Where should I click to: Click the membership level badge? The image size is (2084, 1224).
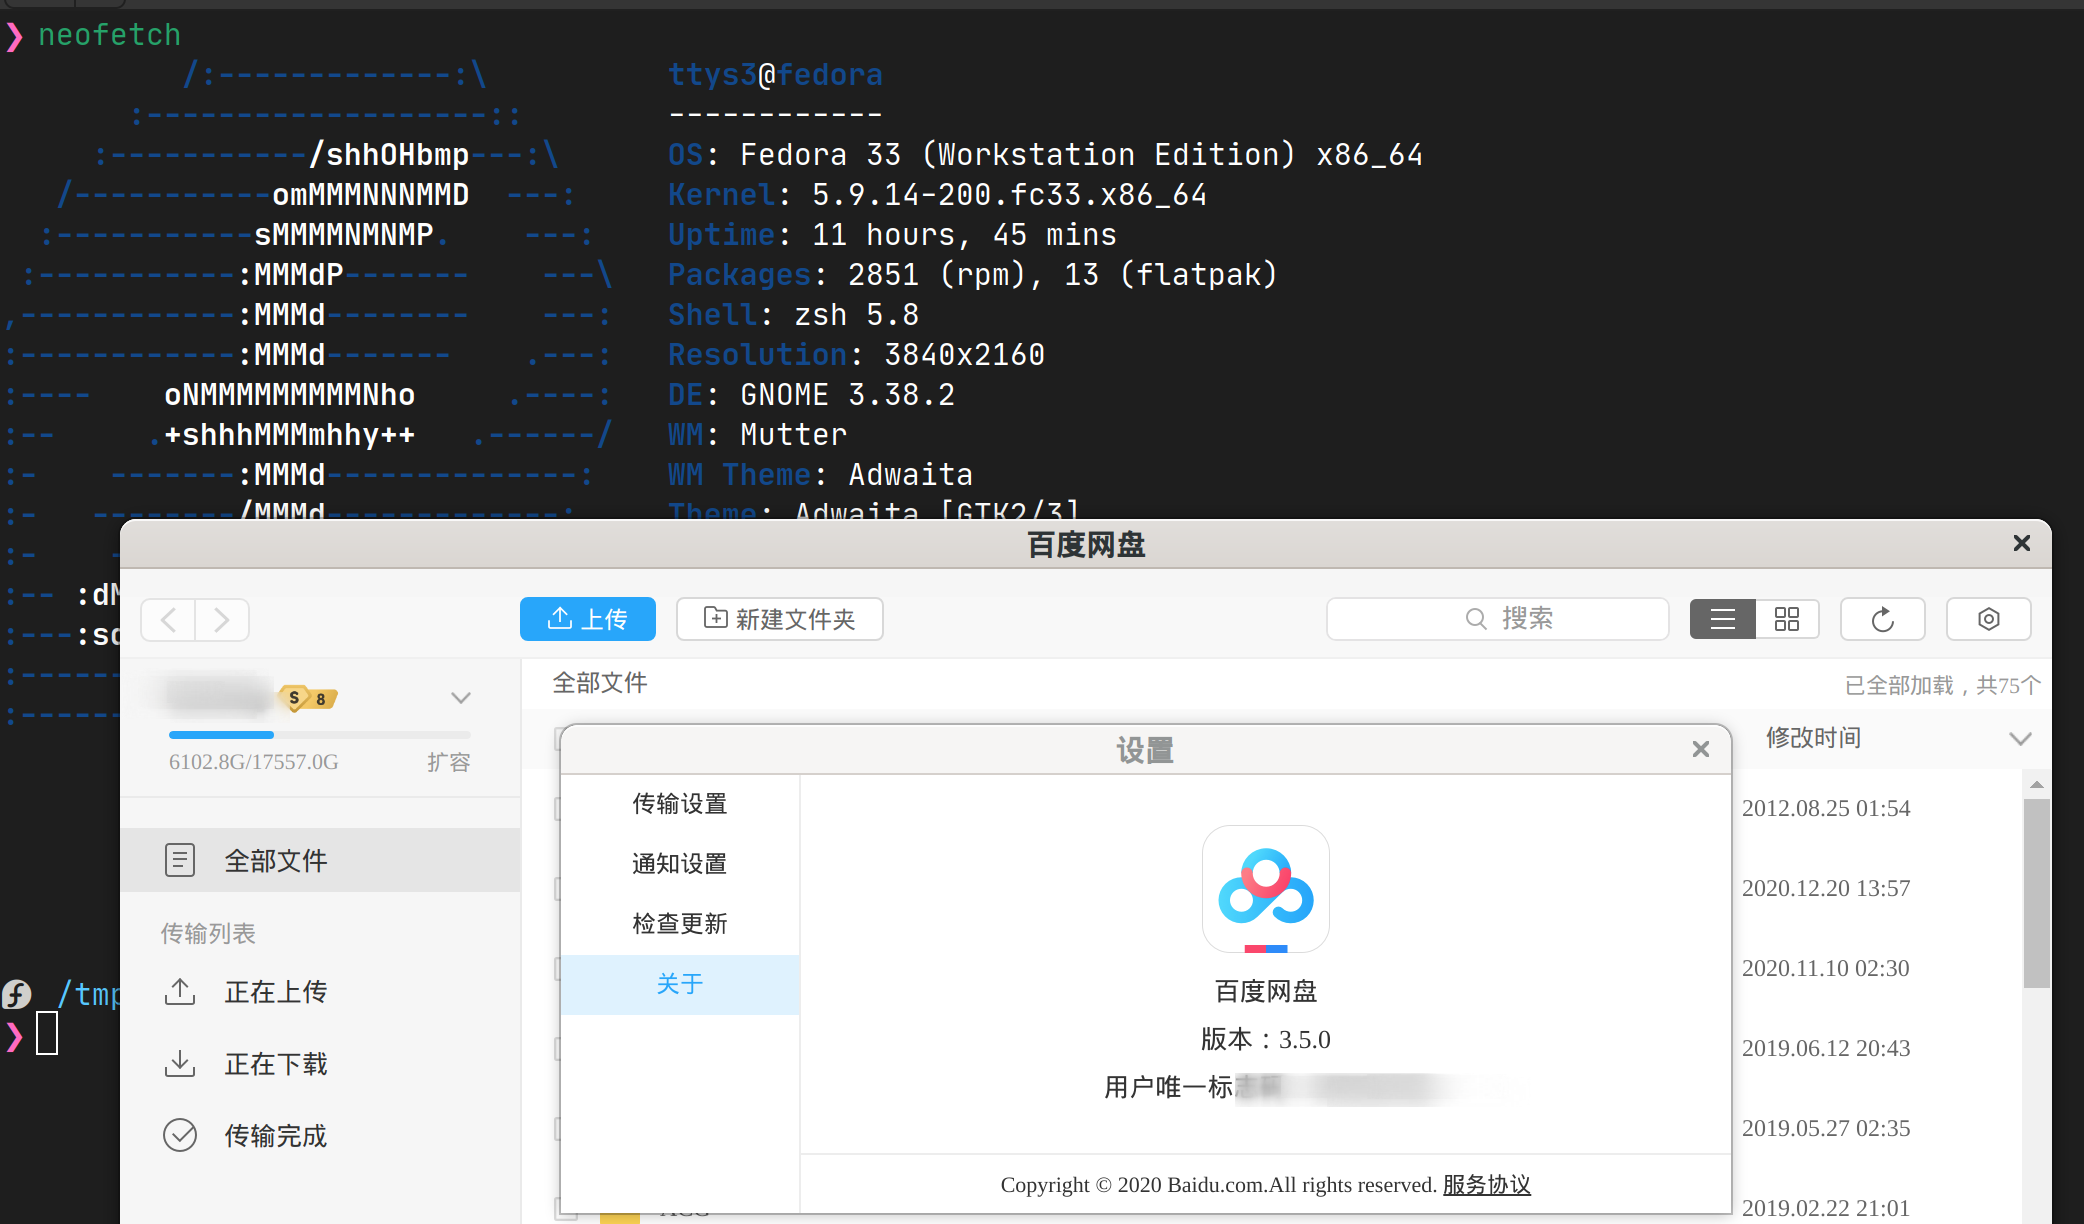(308, 698)
